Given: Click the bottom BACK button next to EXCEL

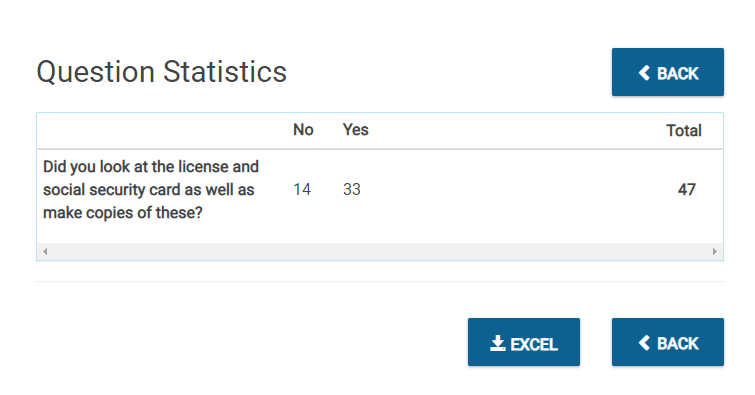Looking at the screenshot, I should click(x=667, y=342).
